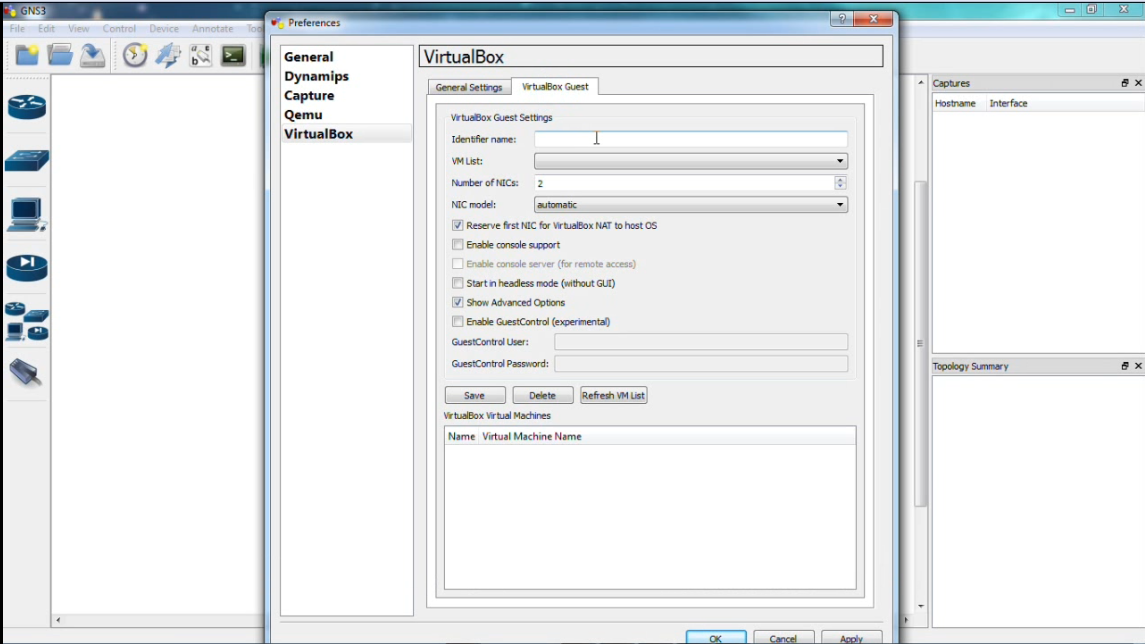
Task: Click the workspace vertical scrollbar thumb
Action: (920, 343)
